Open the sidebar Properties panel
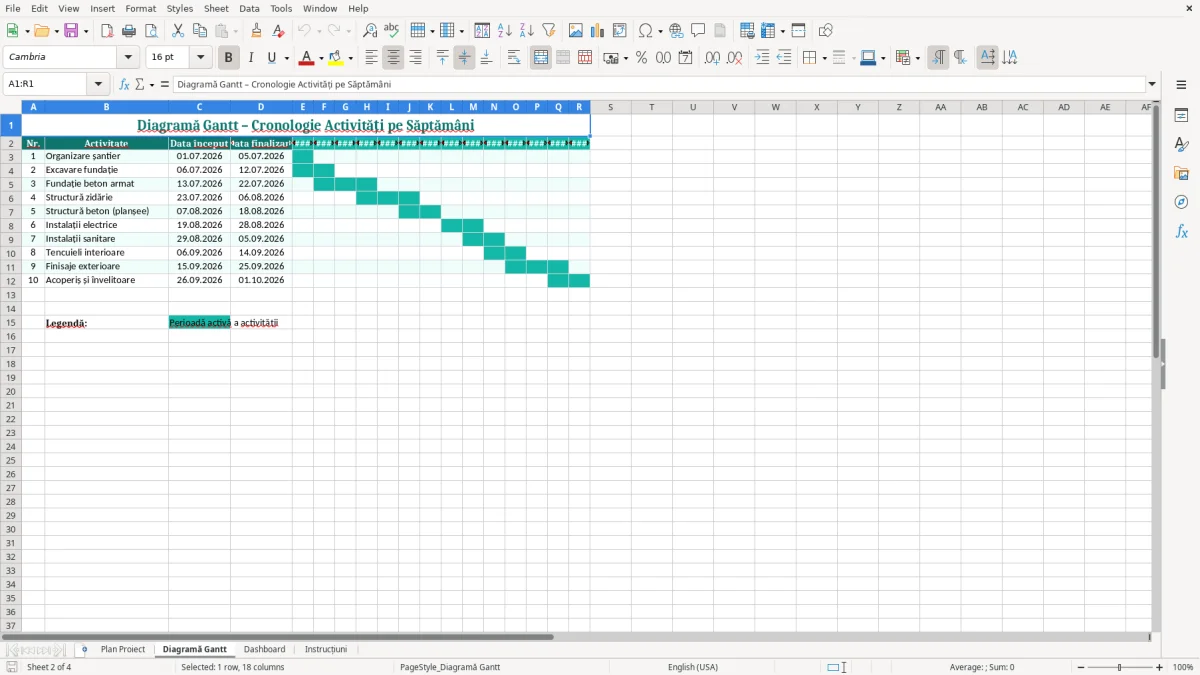This screenshot has height=675, width=1200. coord(1181,115)
